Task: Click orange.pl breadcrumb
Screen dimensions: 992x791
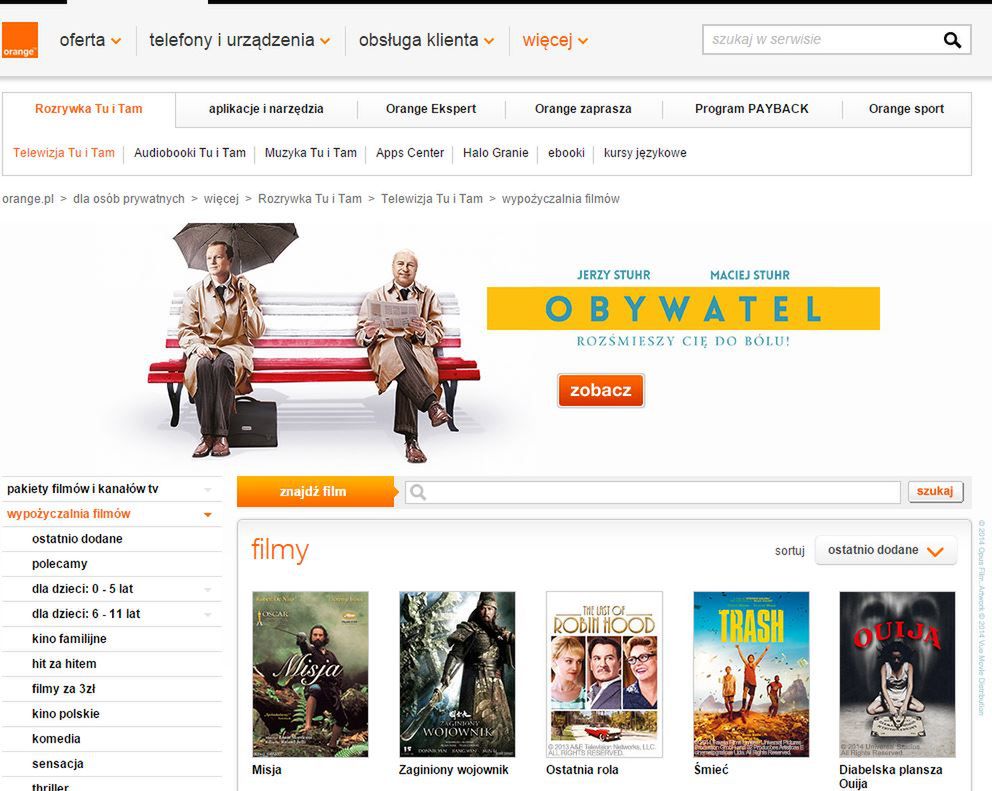Action: pyautogui.click(x=28, y=199)
